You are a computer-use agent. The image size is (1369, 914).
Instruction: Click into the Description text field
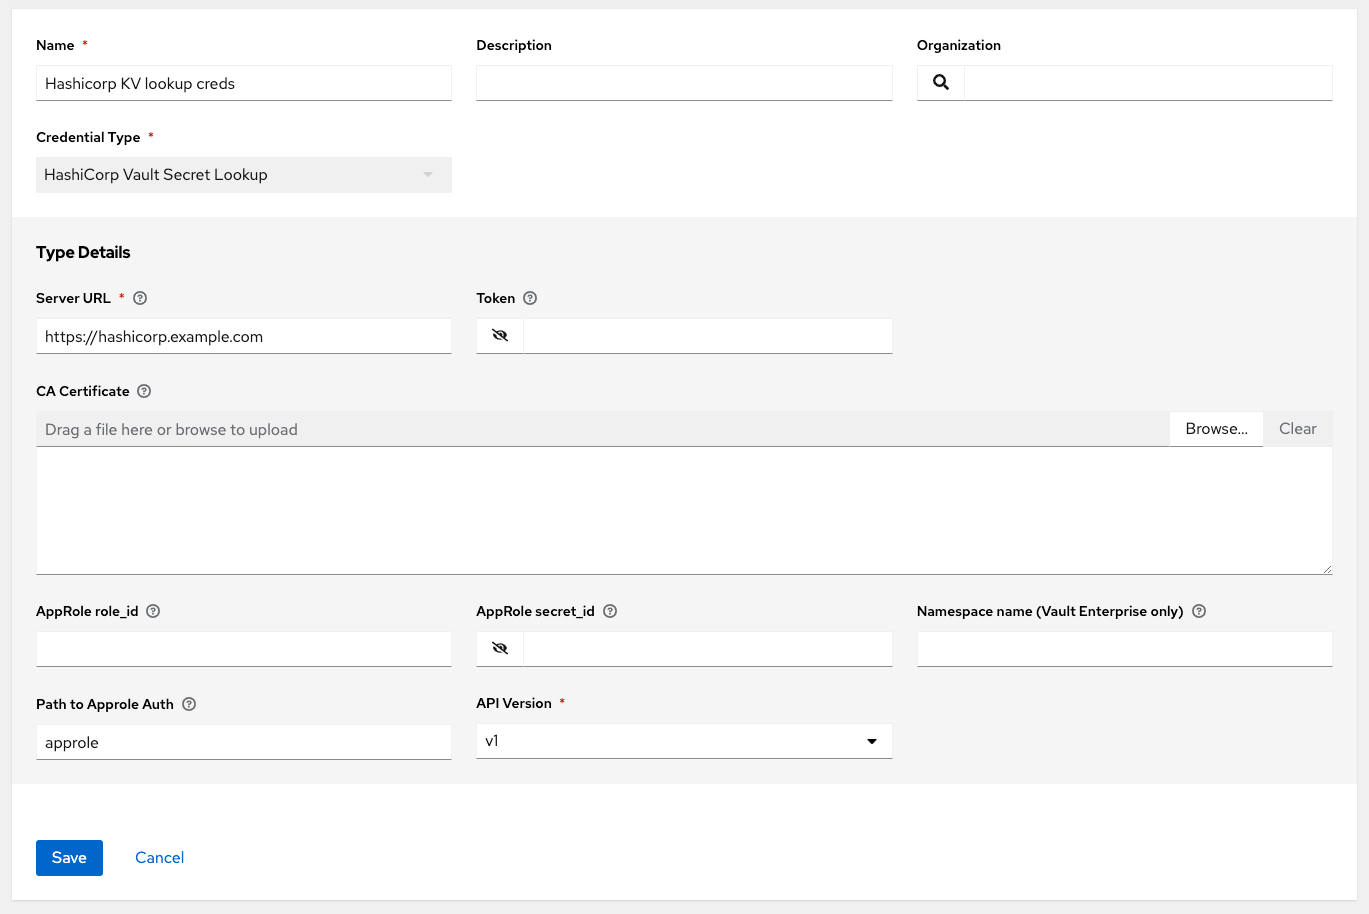click(683, 84)
